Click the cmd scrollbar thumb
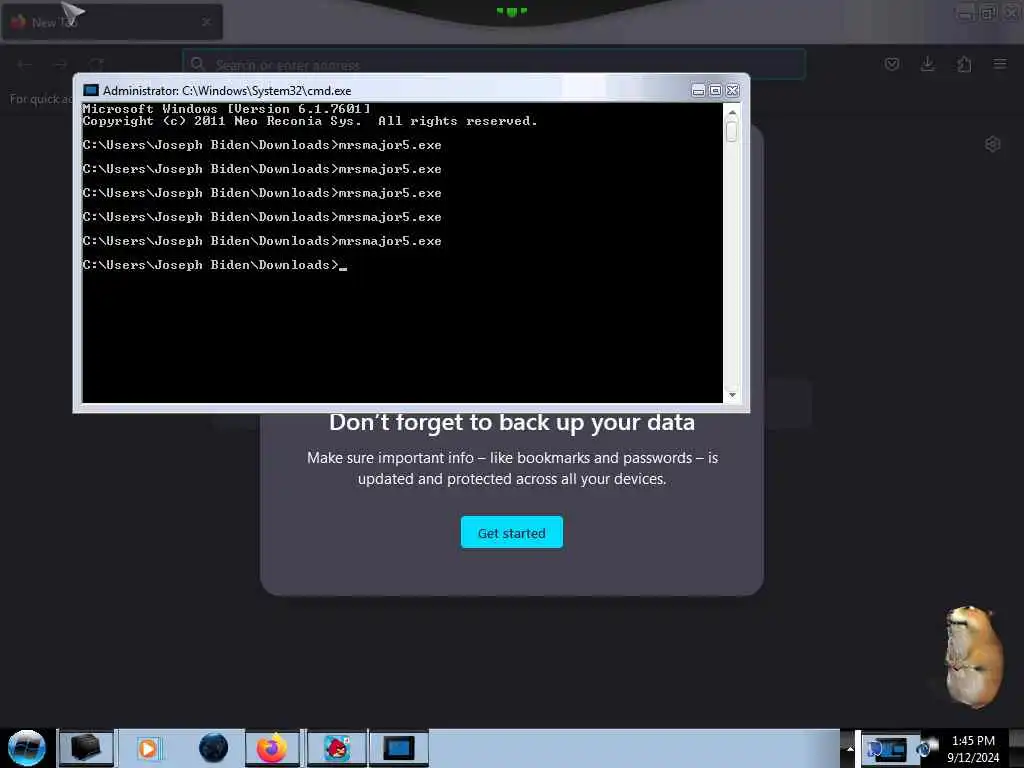The width and height of the screenshot is (1024, 768). 732,131
